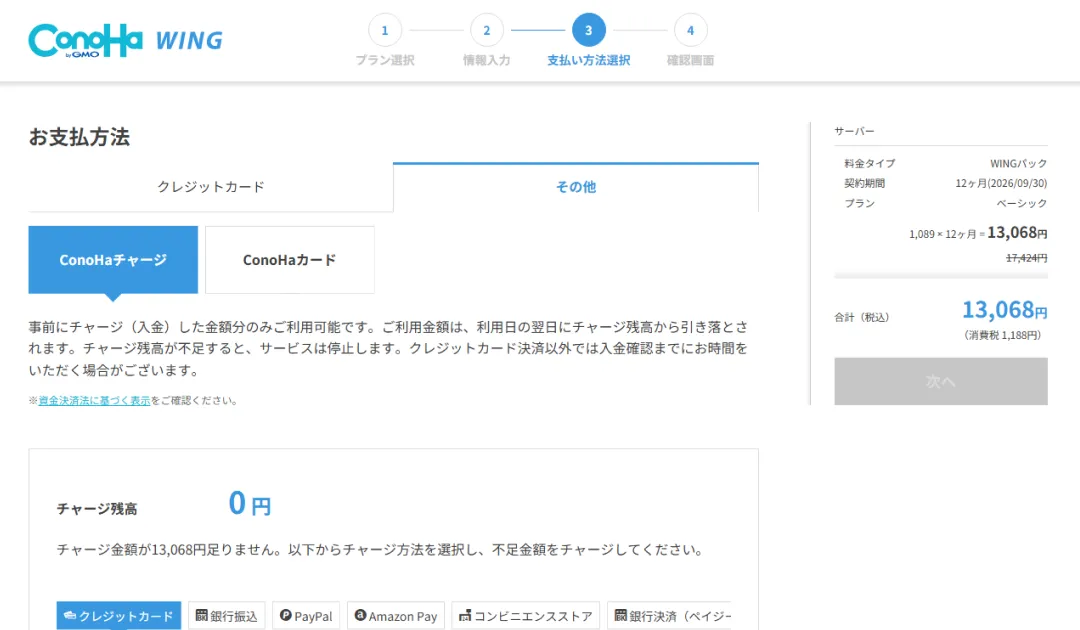This screenshot has height=630, width=1080.
Task: Click the 0 円 balance value
Action: point(249,503)
